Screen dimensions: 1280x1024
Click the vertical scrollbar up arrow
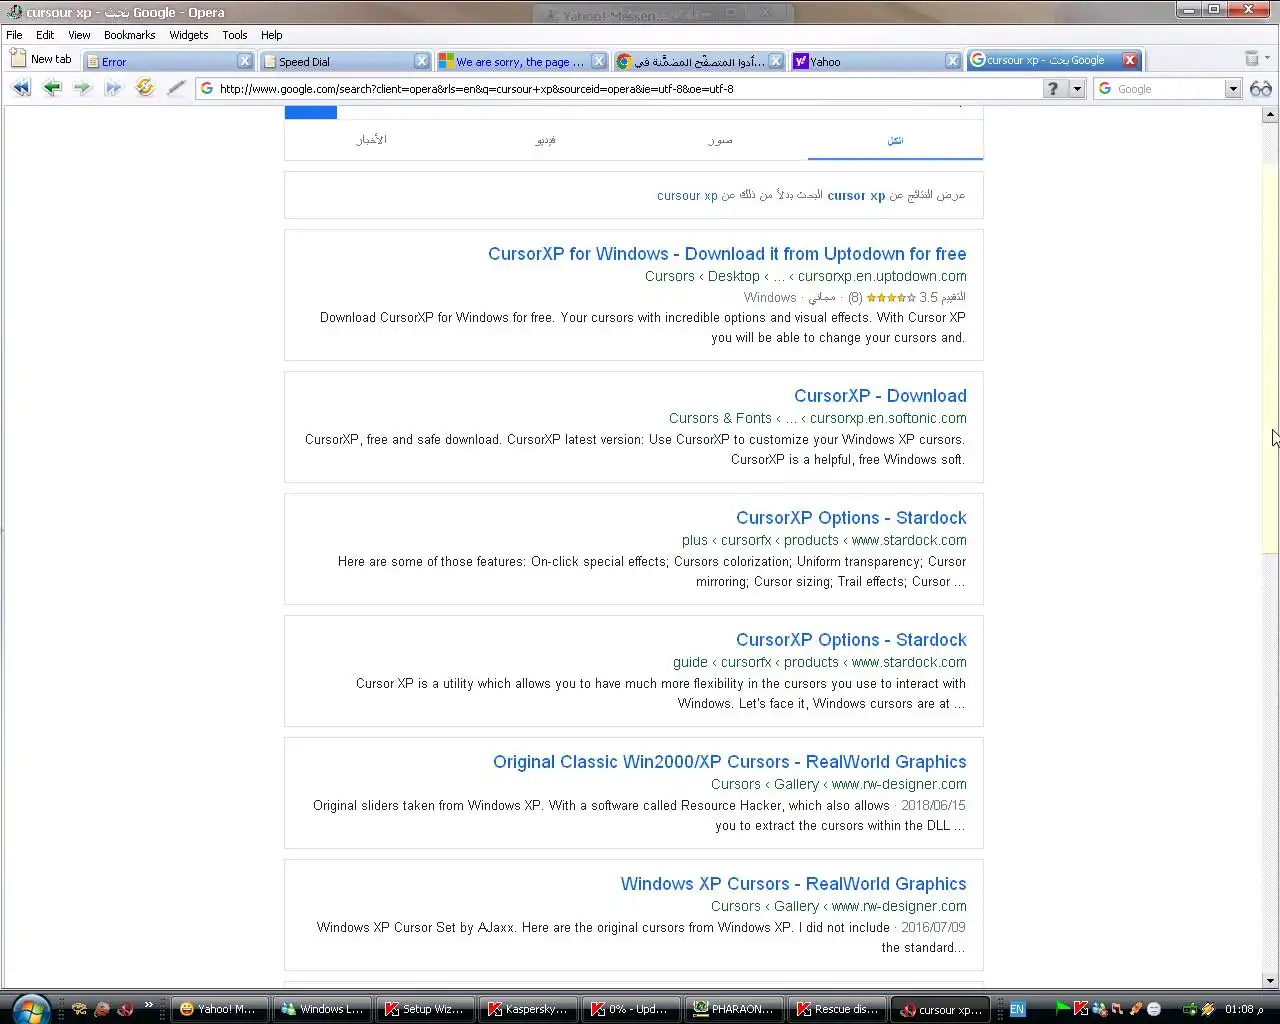pos(1270,115)
